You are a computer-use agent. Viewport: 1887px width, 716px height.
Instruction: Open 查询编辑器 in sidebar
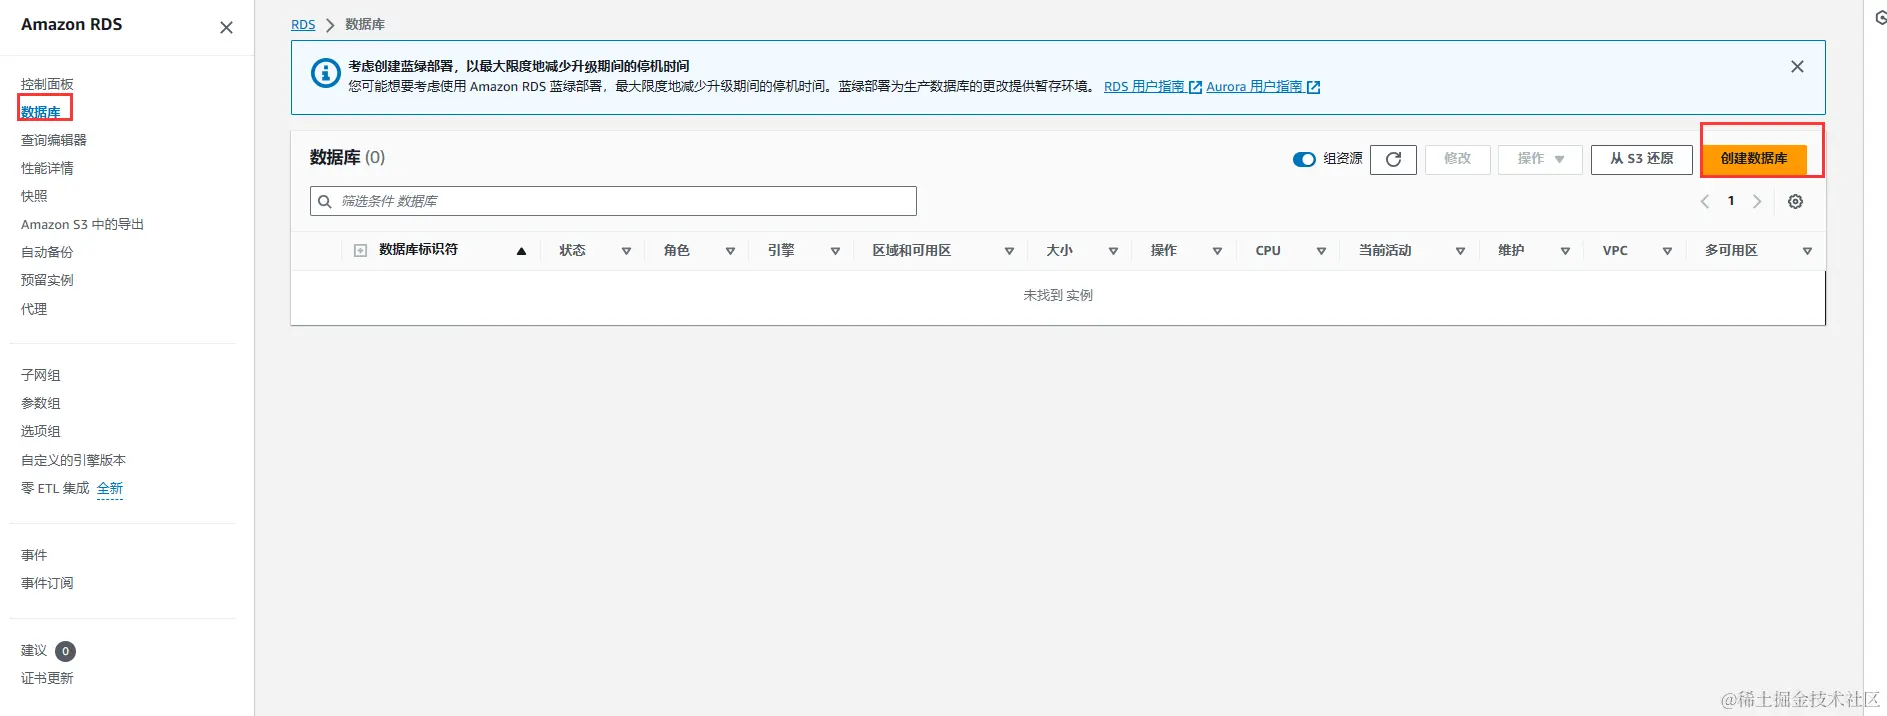(54, 140)
